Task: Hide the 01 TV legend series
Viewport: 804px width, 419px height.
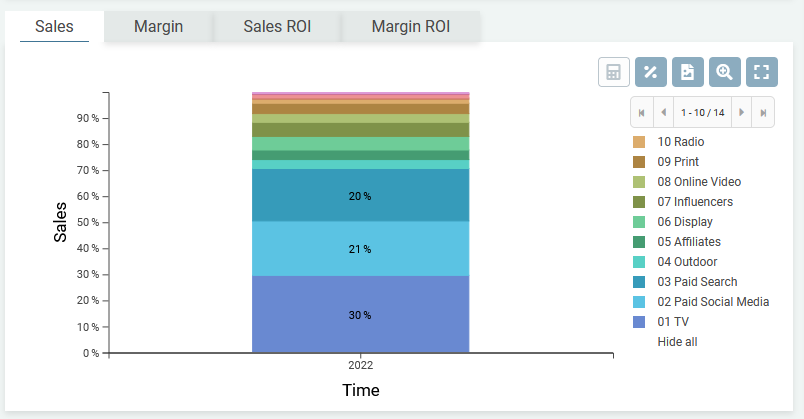Action: click(673, 322)
